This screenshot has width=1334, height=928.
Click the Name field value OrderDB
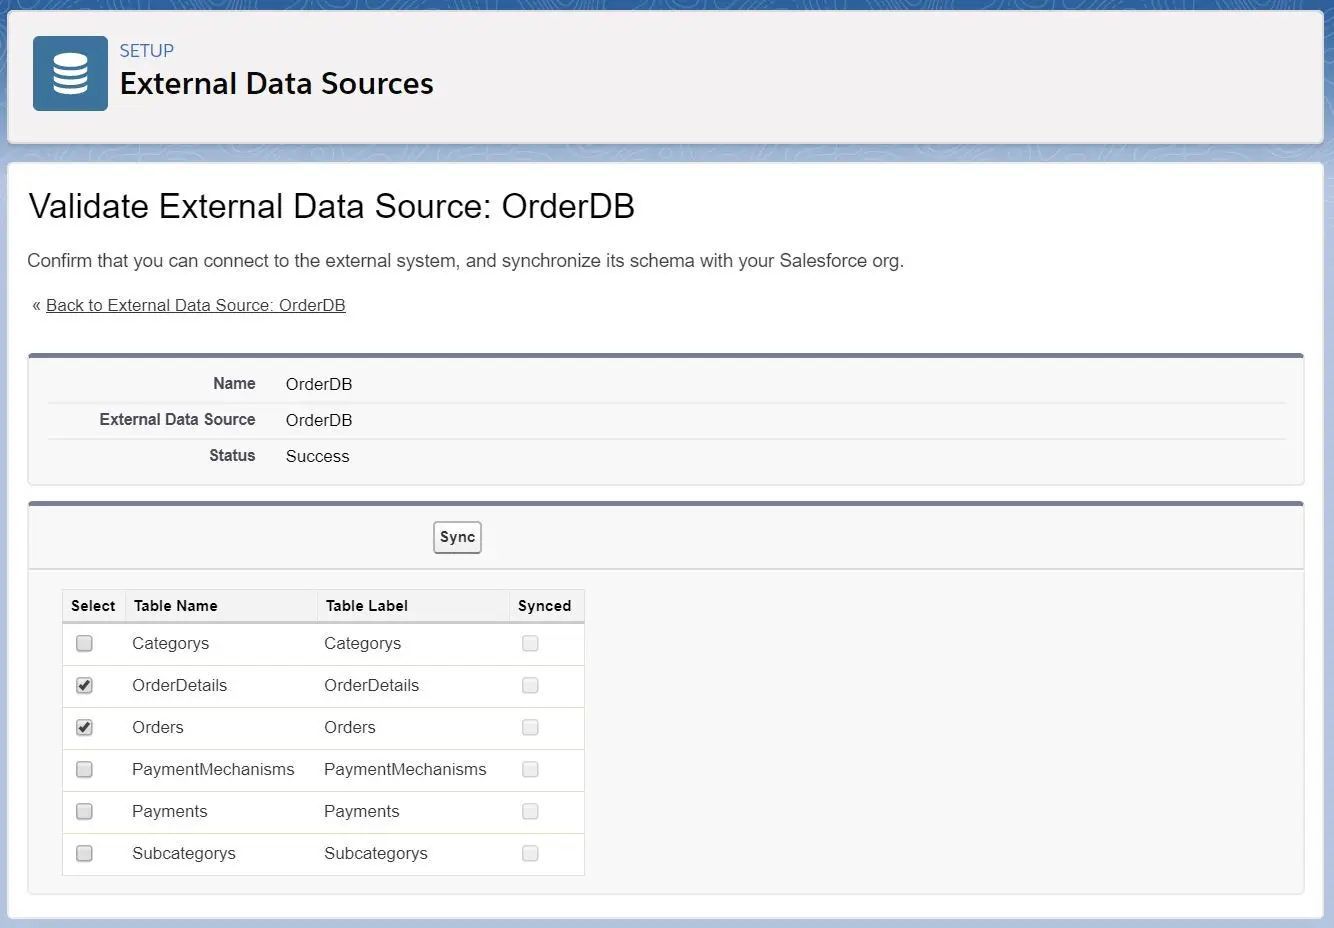click(319, 384)
